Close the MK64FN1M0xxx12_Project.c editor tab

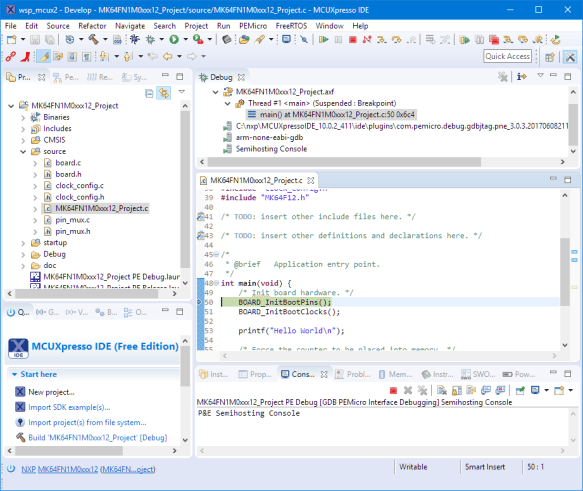point(311,180)
